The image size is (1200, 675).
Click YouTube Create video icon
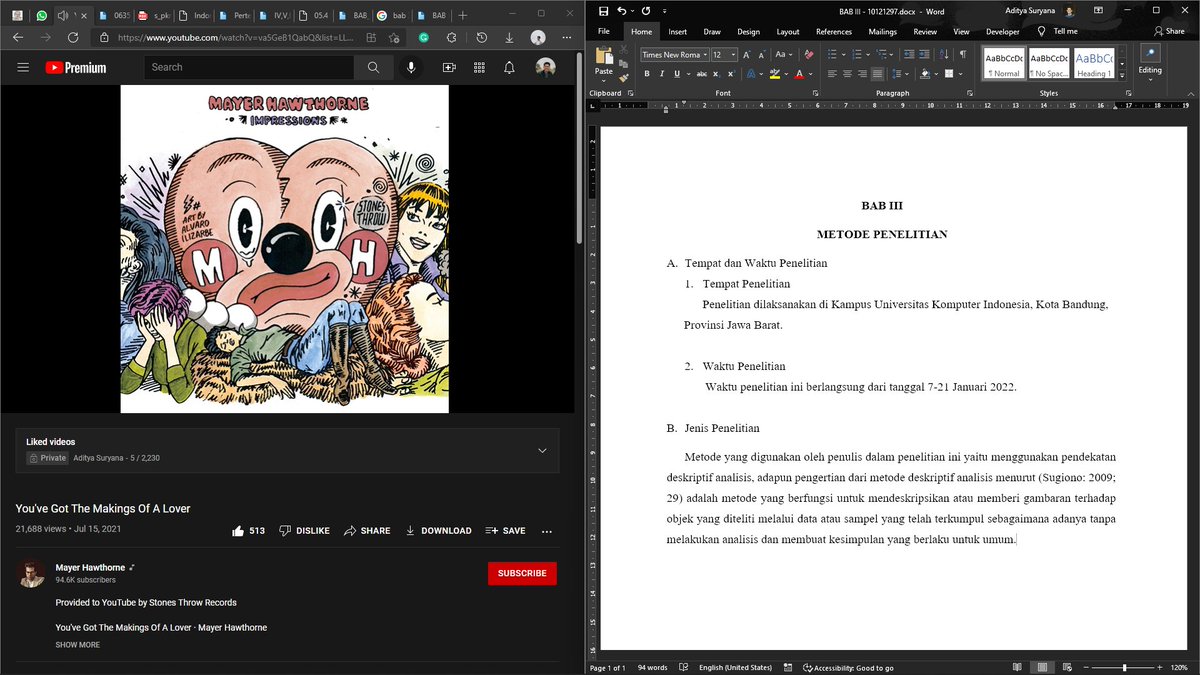coord(449,67)
